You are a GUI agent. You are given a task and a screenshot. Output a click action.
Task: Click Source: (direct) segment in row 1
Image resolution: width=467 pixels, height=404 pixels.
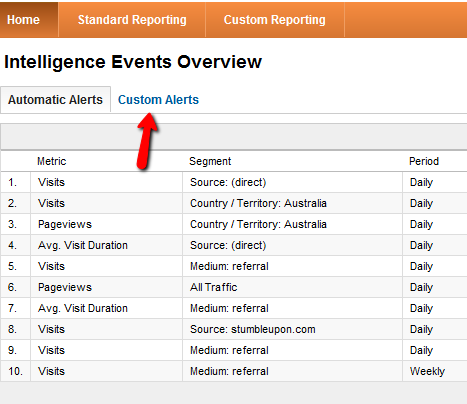point(228,182)
